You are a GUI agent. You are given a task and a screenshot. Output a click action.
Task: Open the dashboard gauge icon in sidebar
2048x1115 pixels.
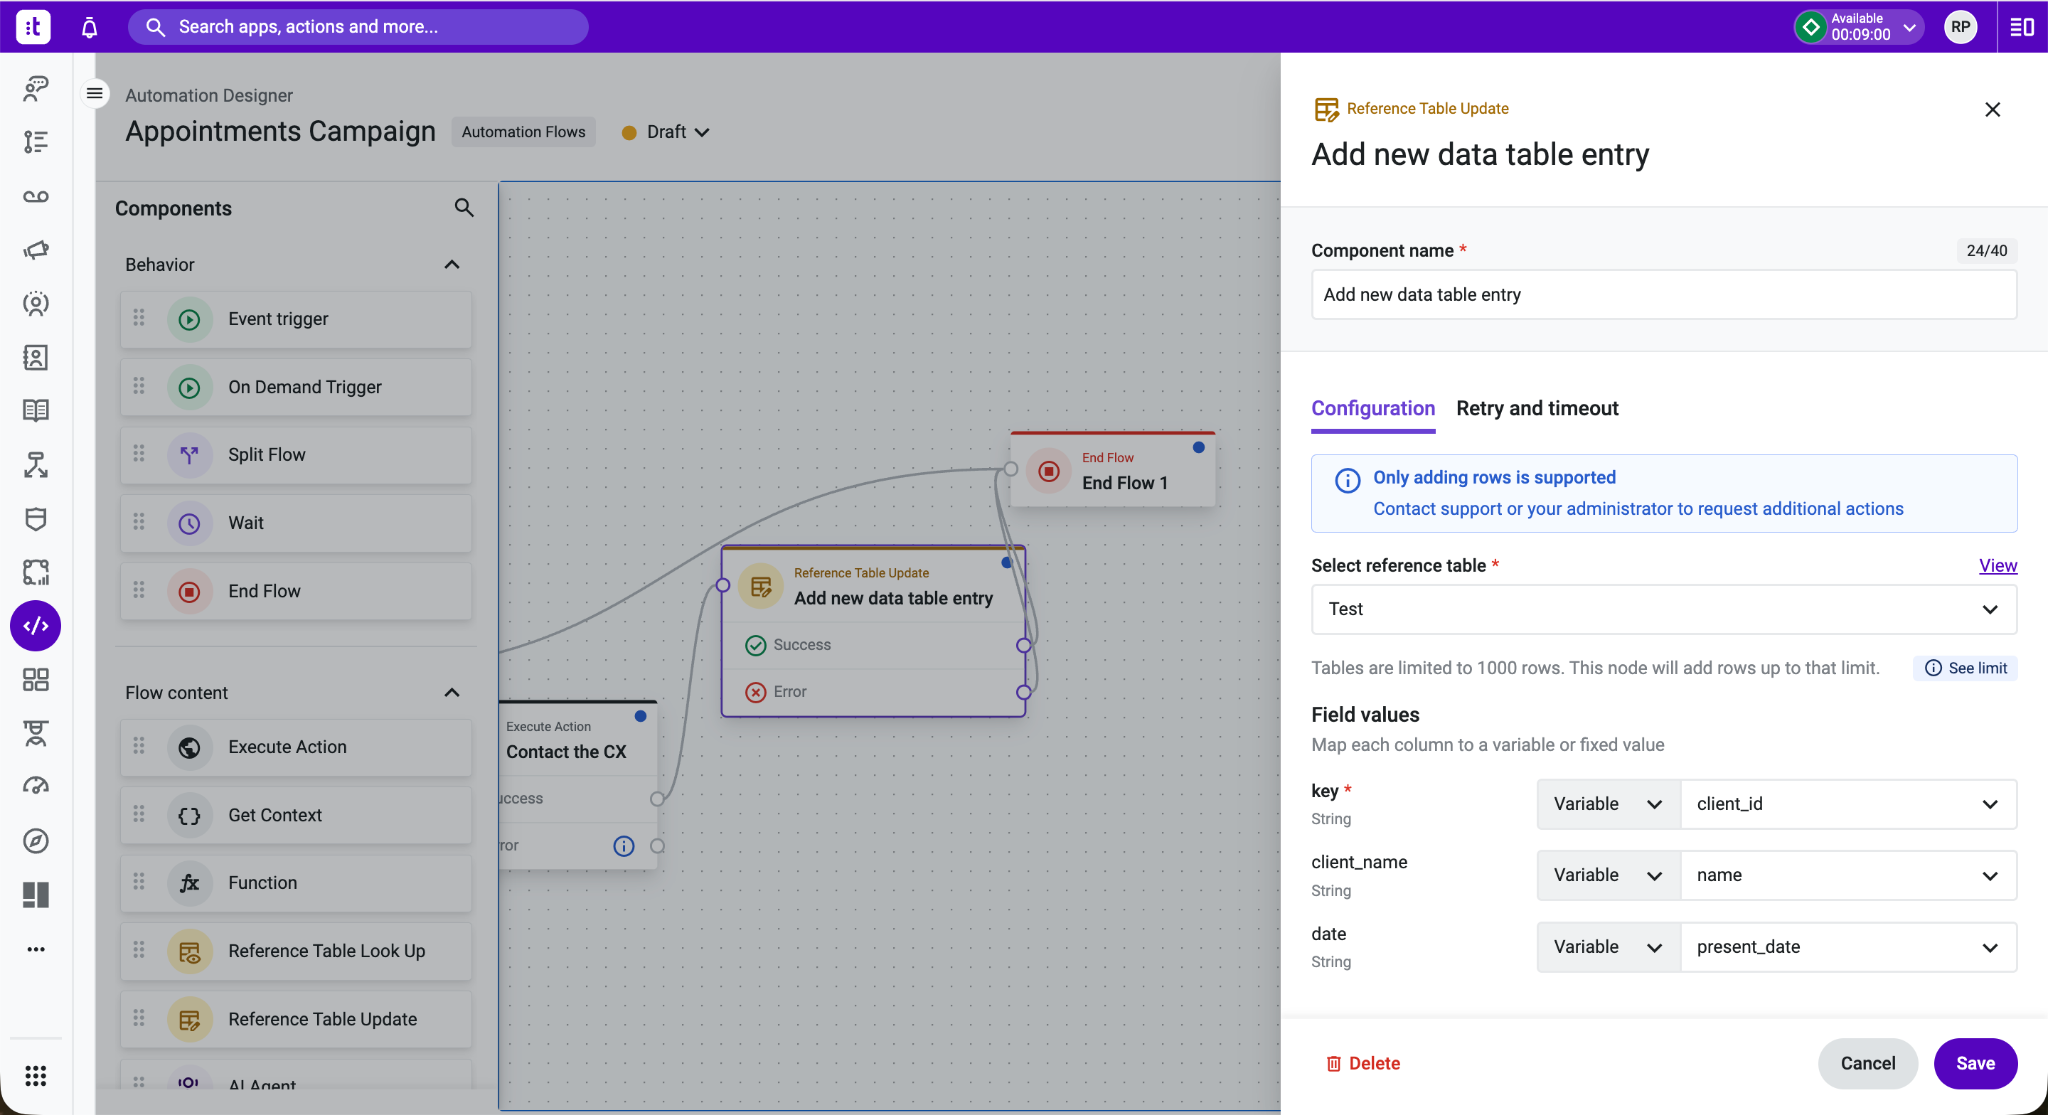36,787
